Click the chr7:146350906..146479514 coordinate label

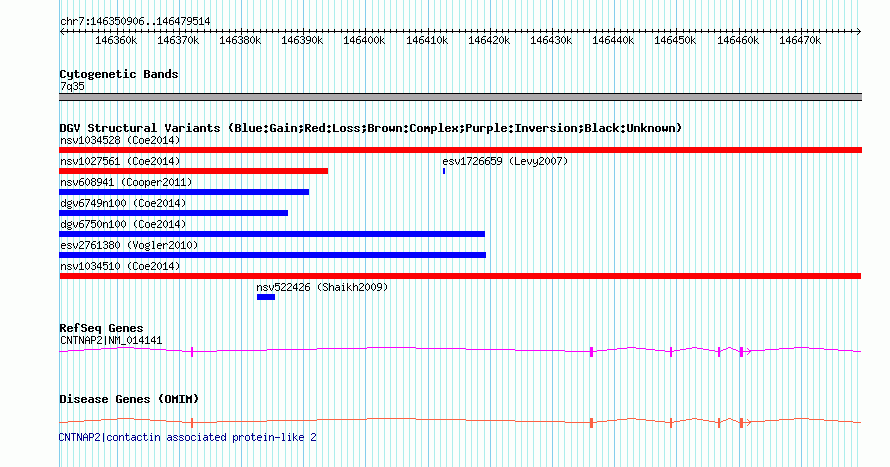click(135, 22)
